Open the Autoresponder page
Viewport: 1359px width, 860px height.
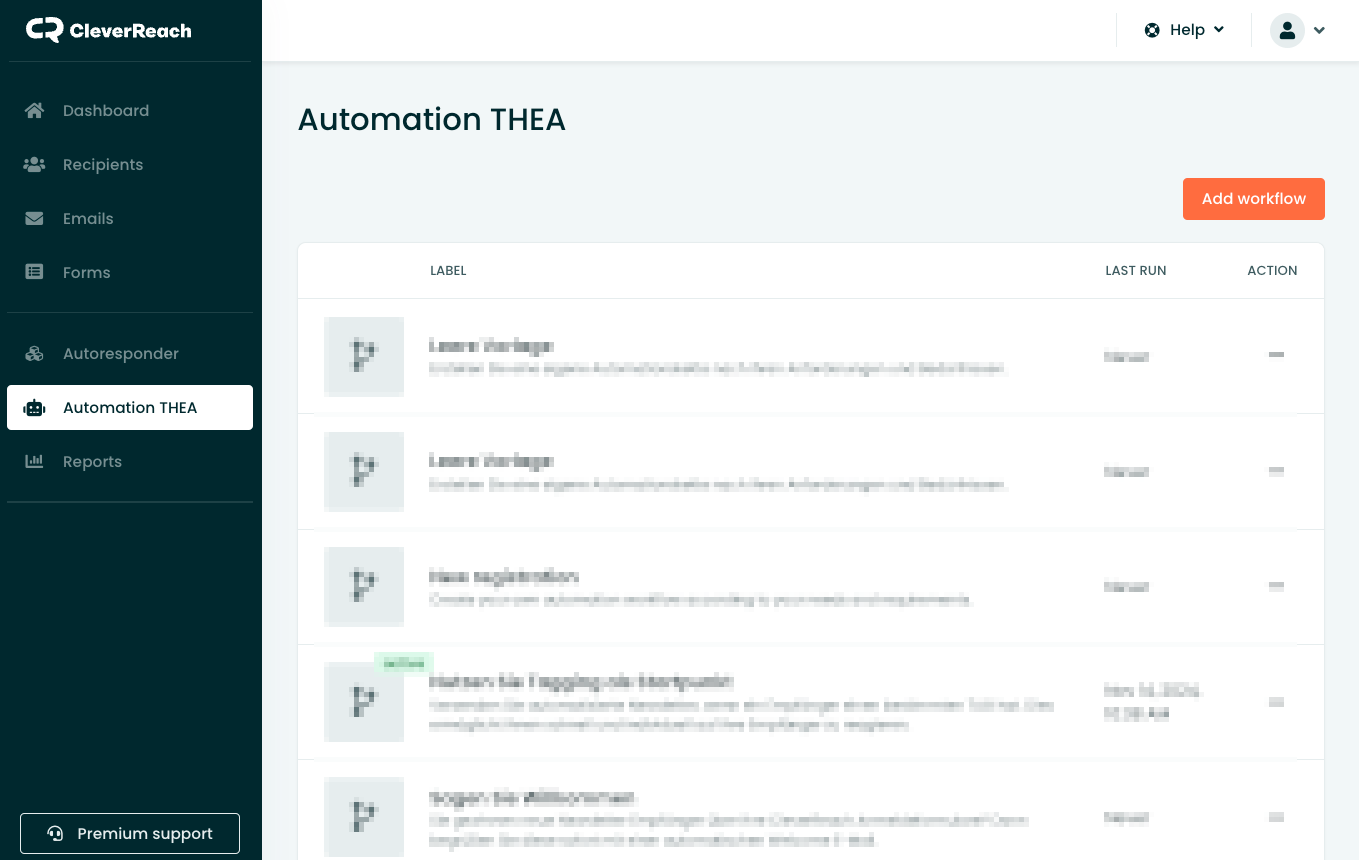[130, 354]
